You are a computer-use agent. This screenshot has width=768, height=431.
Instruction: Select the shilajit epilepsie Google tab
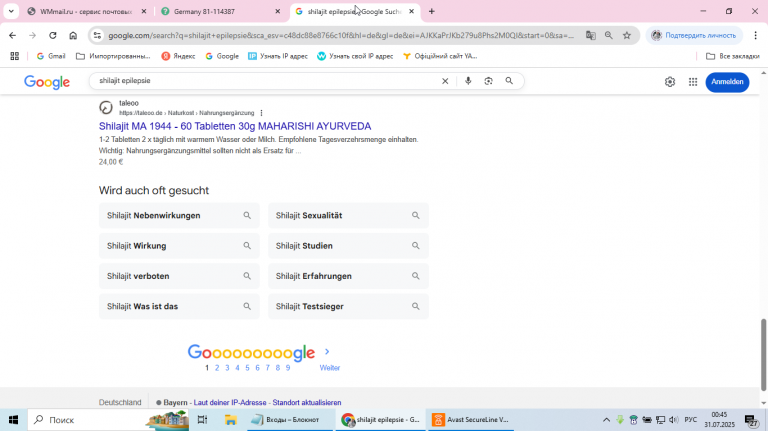click(x=355, y=11)
